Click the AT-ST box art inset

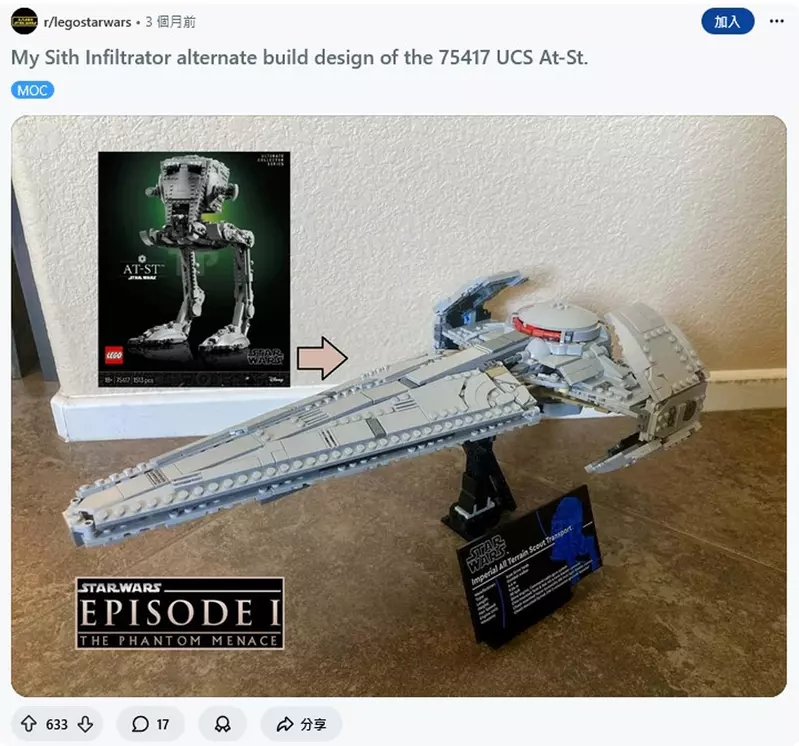pos(194,269)
